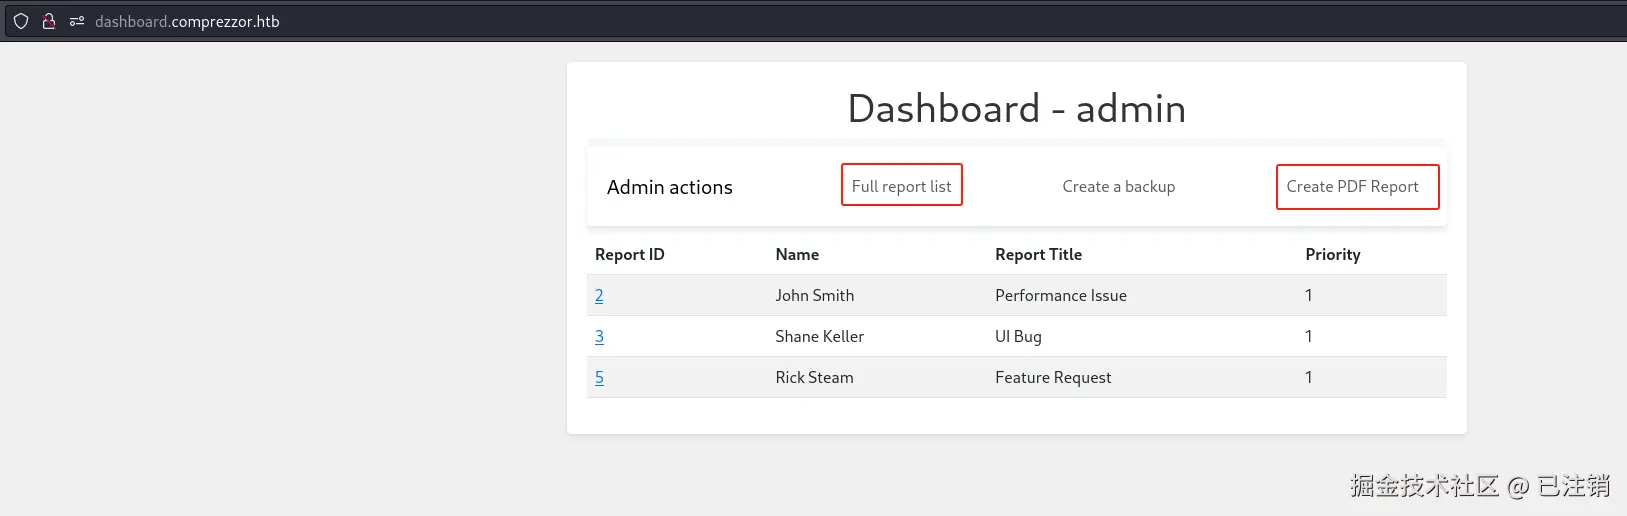Click the UI Bug report title
This screenshot has width=1627, height=516.
click(1018, 336)
